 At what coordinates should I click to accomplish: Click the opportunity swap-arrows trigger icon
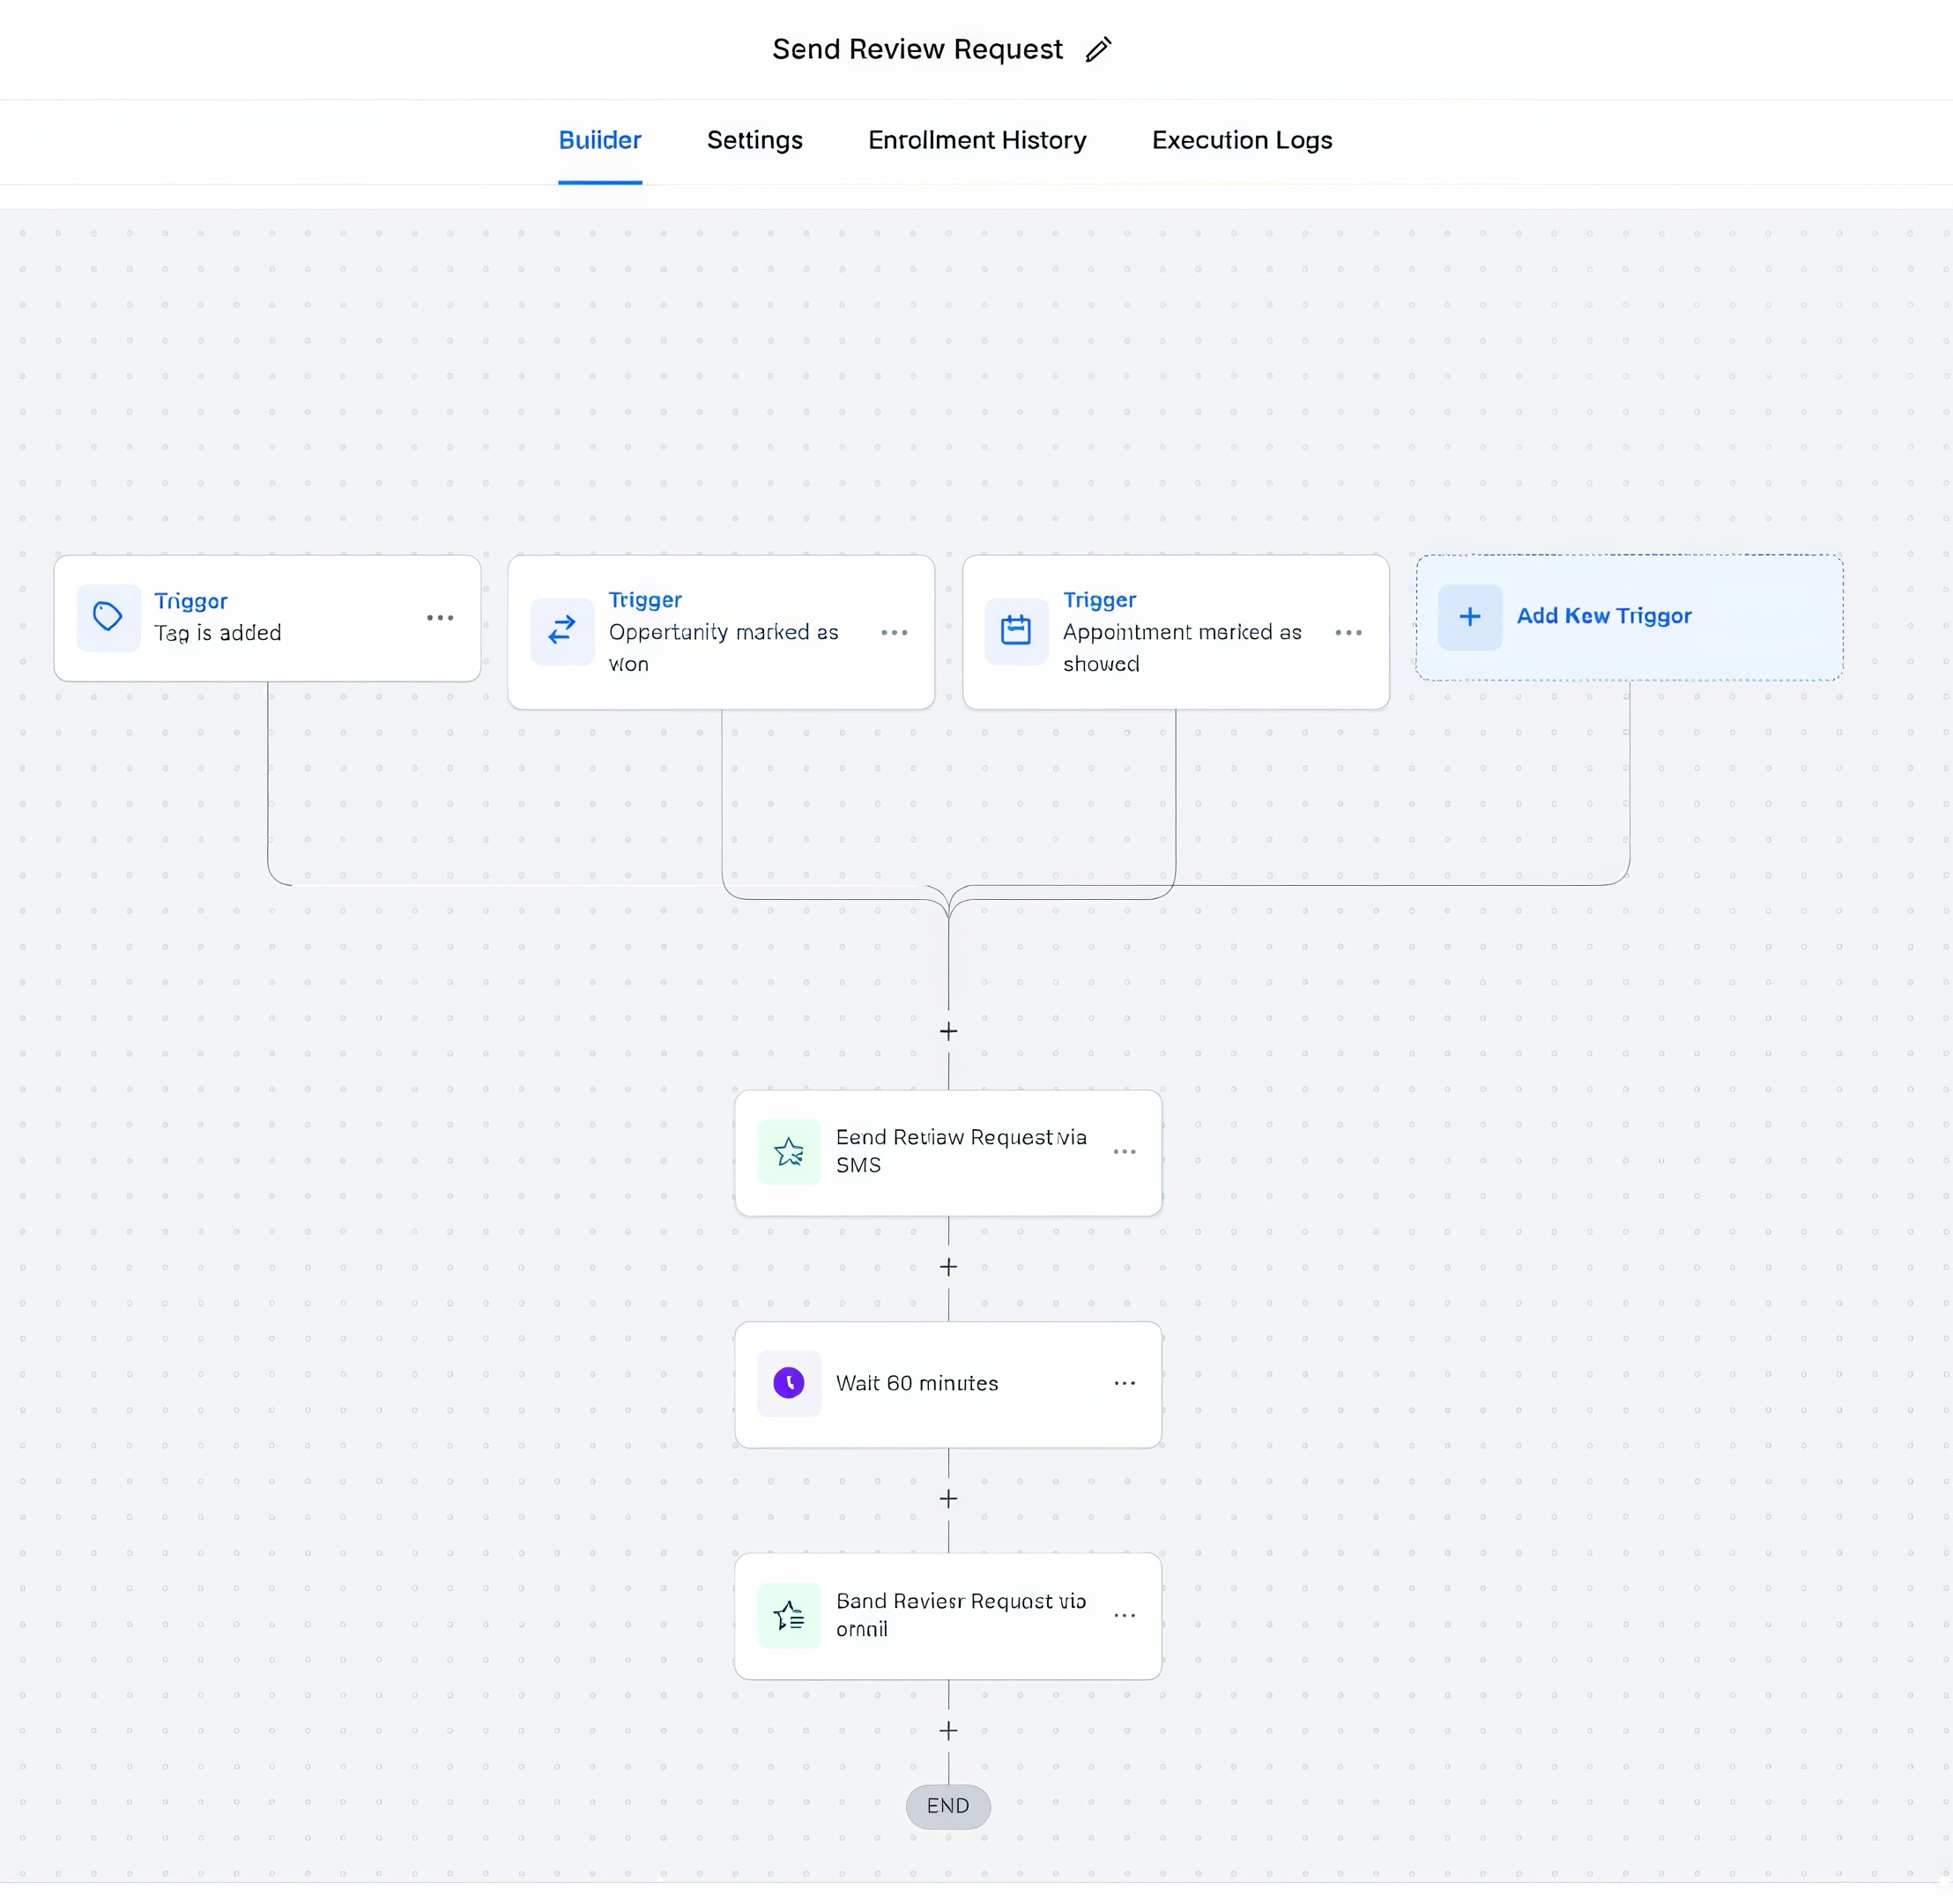click(x=562, y=631)
